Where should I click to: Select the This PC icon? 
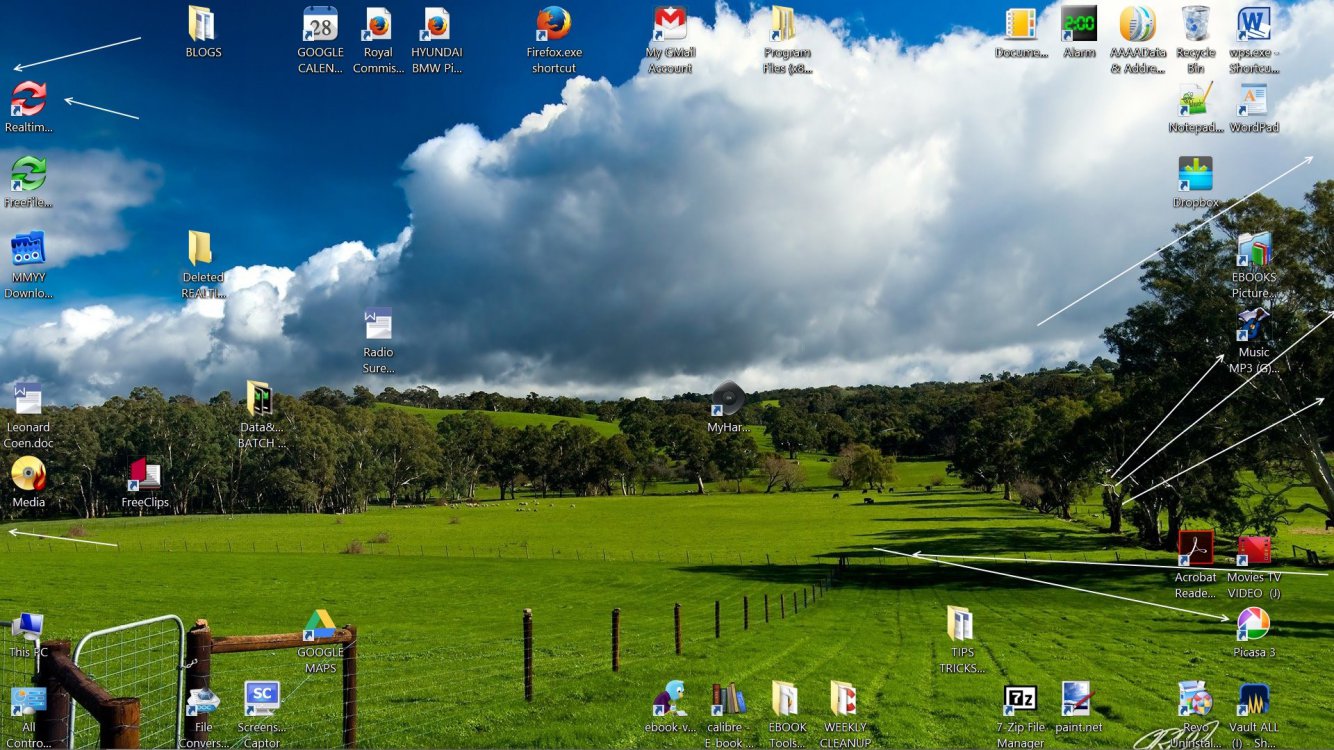[28, 627]
